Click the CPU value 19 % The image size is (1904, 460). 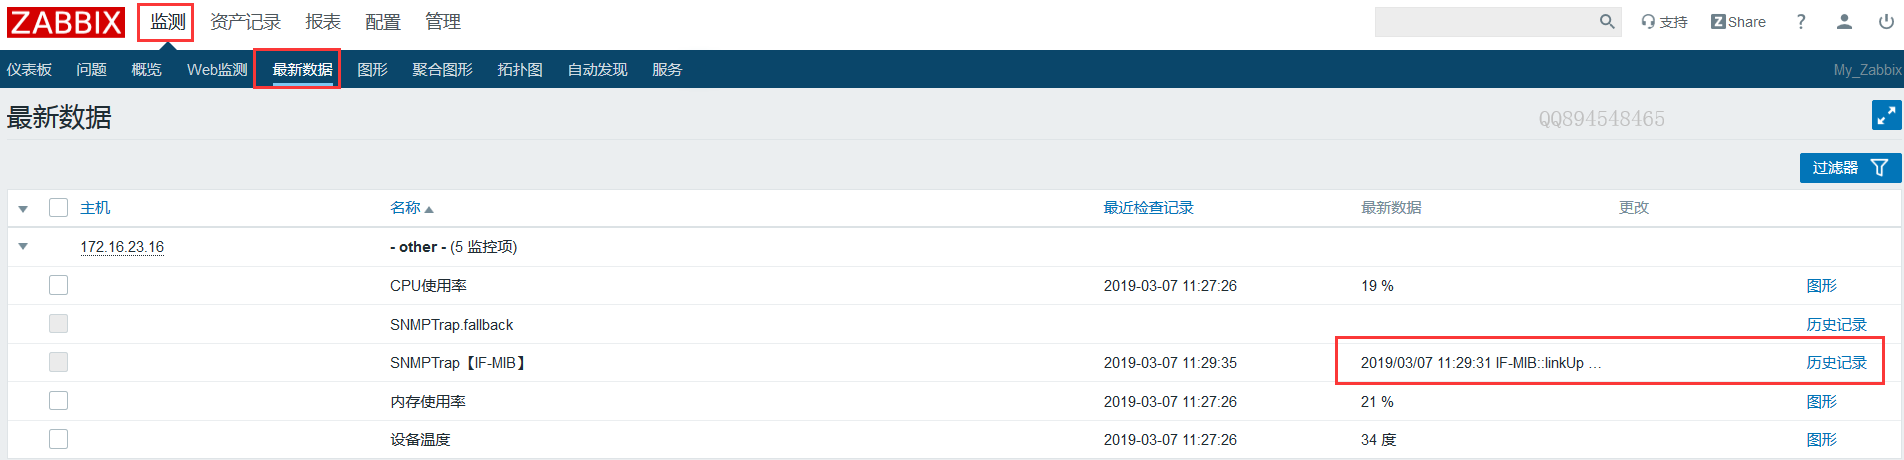1377,286
